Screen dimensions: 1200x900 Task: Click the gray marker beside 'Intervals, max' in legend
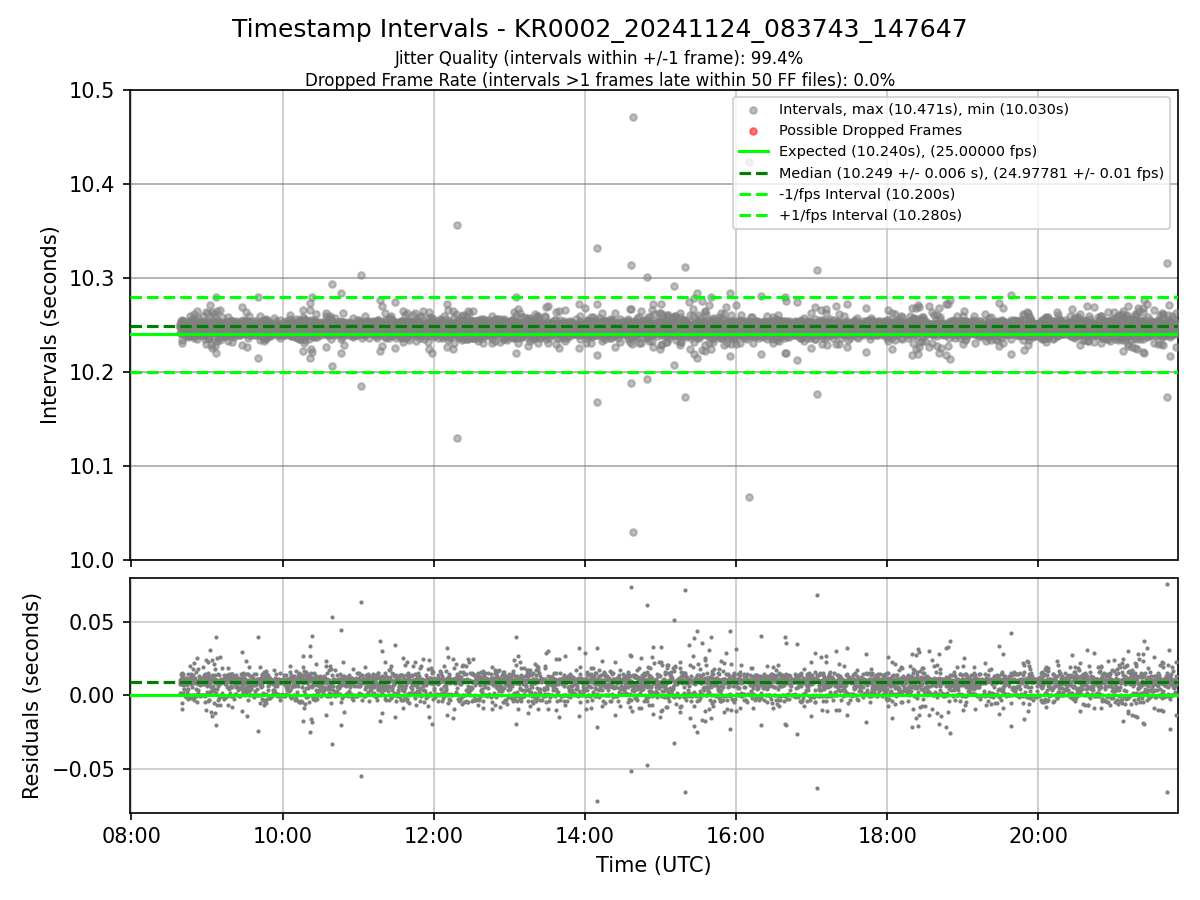pos(754,110)
